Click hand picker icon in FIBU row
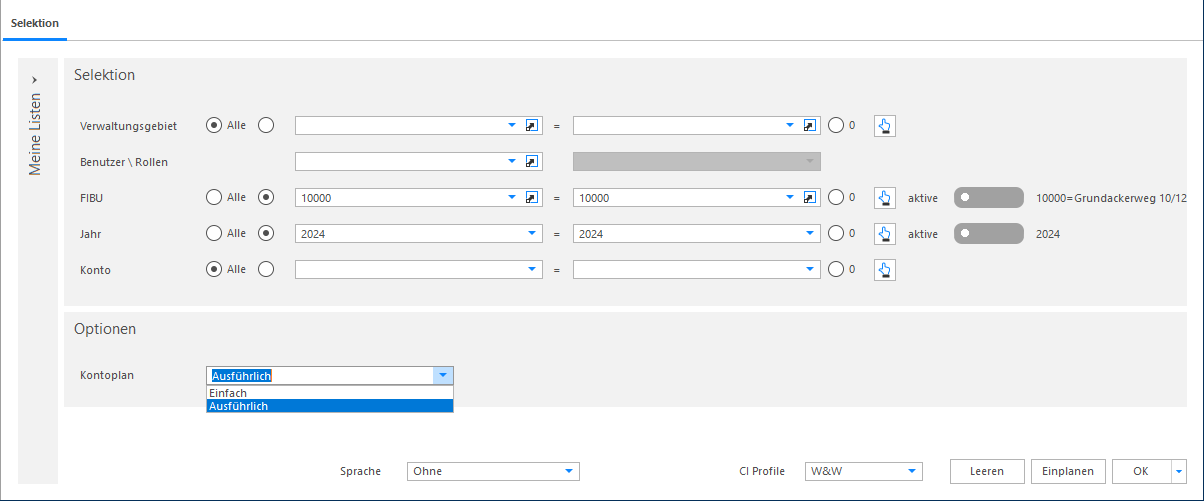The width and height of the screenshot is (1204, 501). [x=885, y=198]
